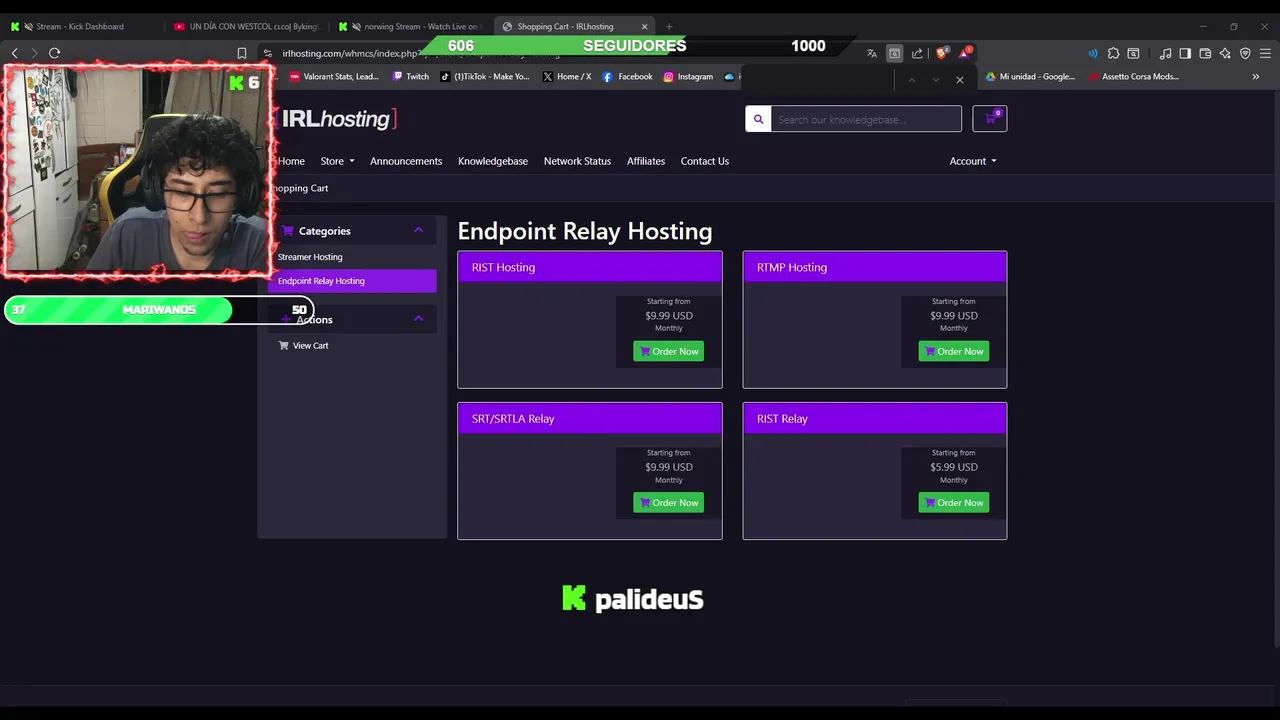The height and width of the screenshot is (720, 1280).
Task: Open the Brave translate page icon
Action: coord(872,53)
